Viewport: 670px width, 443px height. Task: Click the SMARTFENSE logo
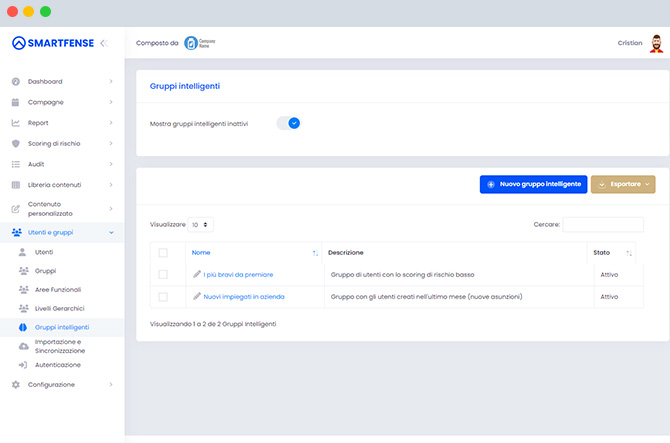point(53,43)
